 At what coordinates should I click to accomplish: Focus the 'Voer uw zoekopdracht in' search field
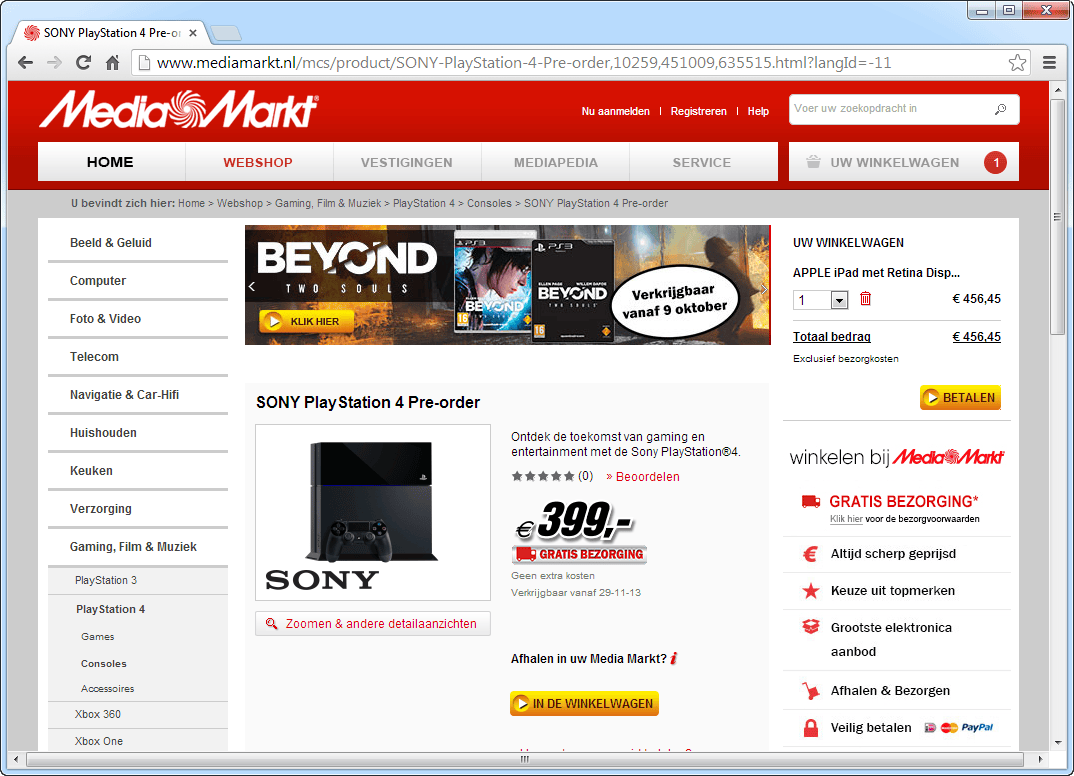coord(904,109)
